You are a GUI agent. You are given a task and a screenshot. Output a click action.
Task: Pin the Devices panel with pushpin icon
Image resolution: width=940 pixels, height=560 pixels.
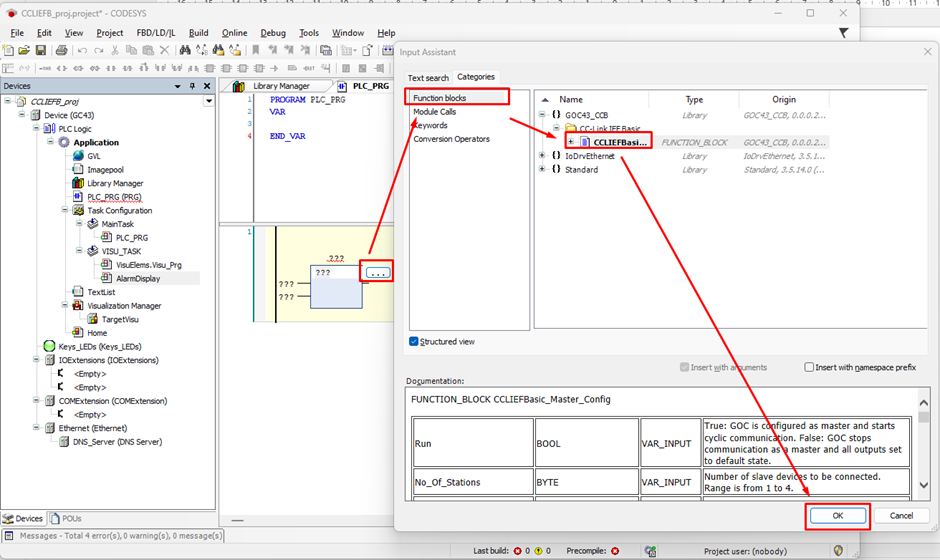[192, 86]
